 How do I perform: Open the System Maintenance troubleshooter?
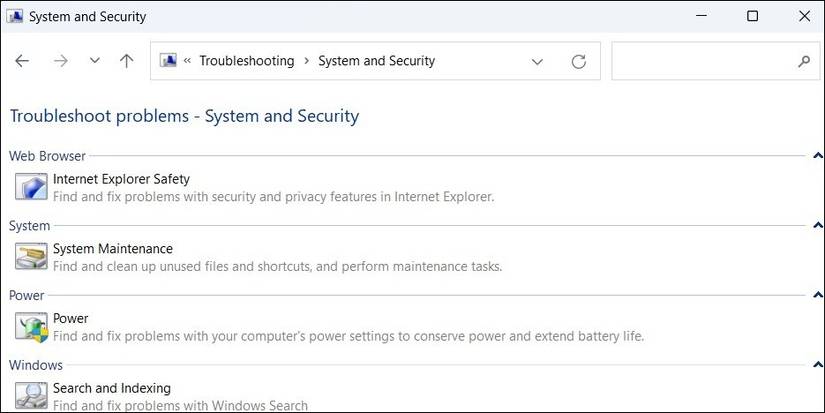click(113, 249)
